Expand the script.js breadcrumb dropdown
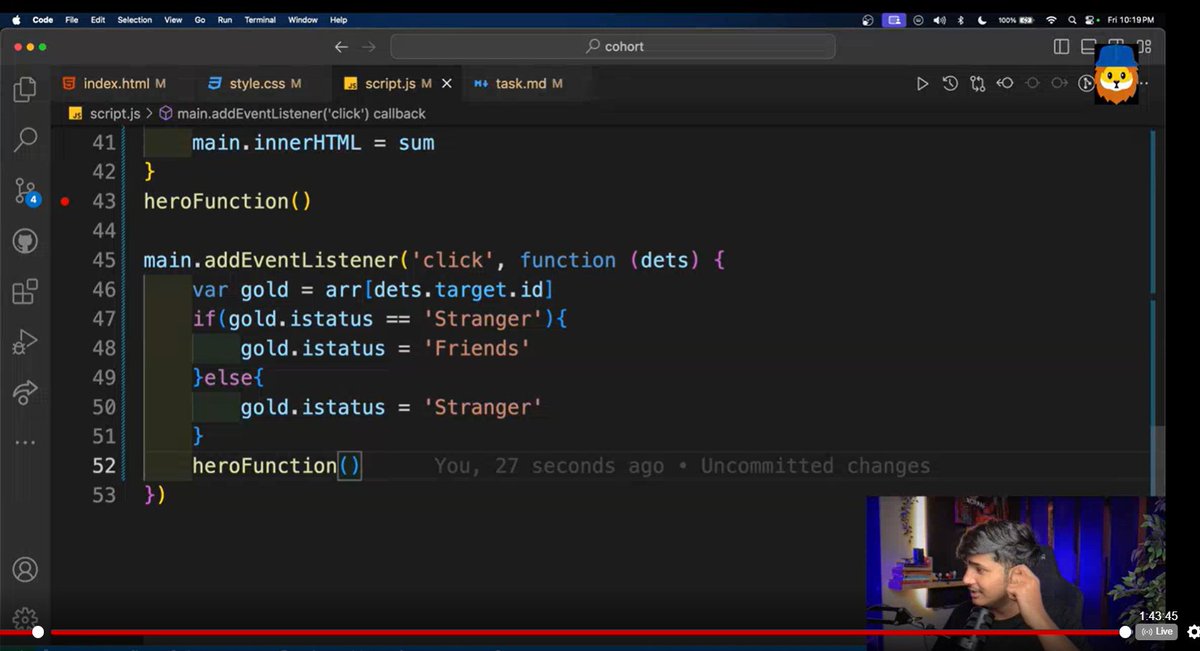Viewport: 1200px width, 651px height. click(112, 113)
